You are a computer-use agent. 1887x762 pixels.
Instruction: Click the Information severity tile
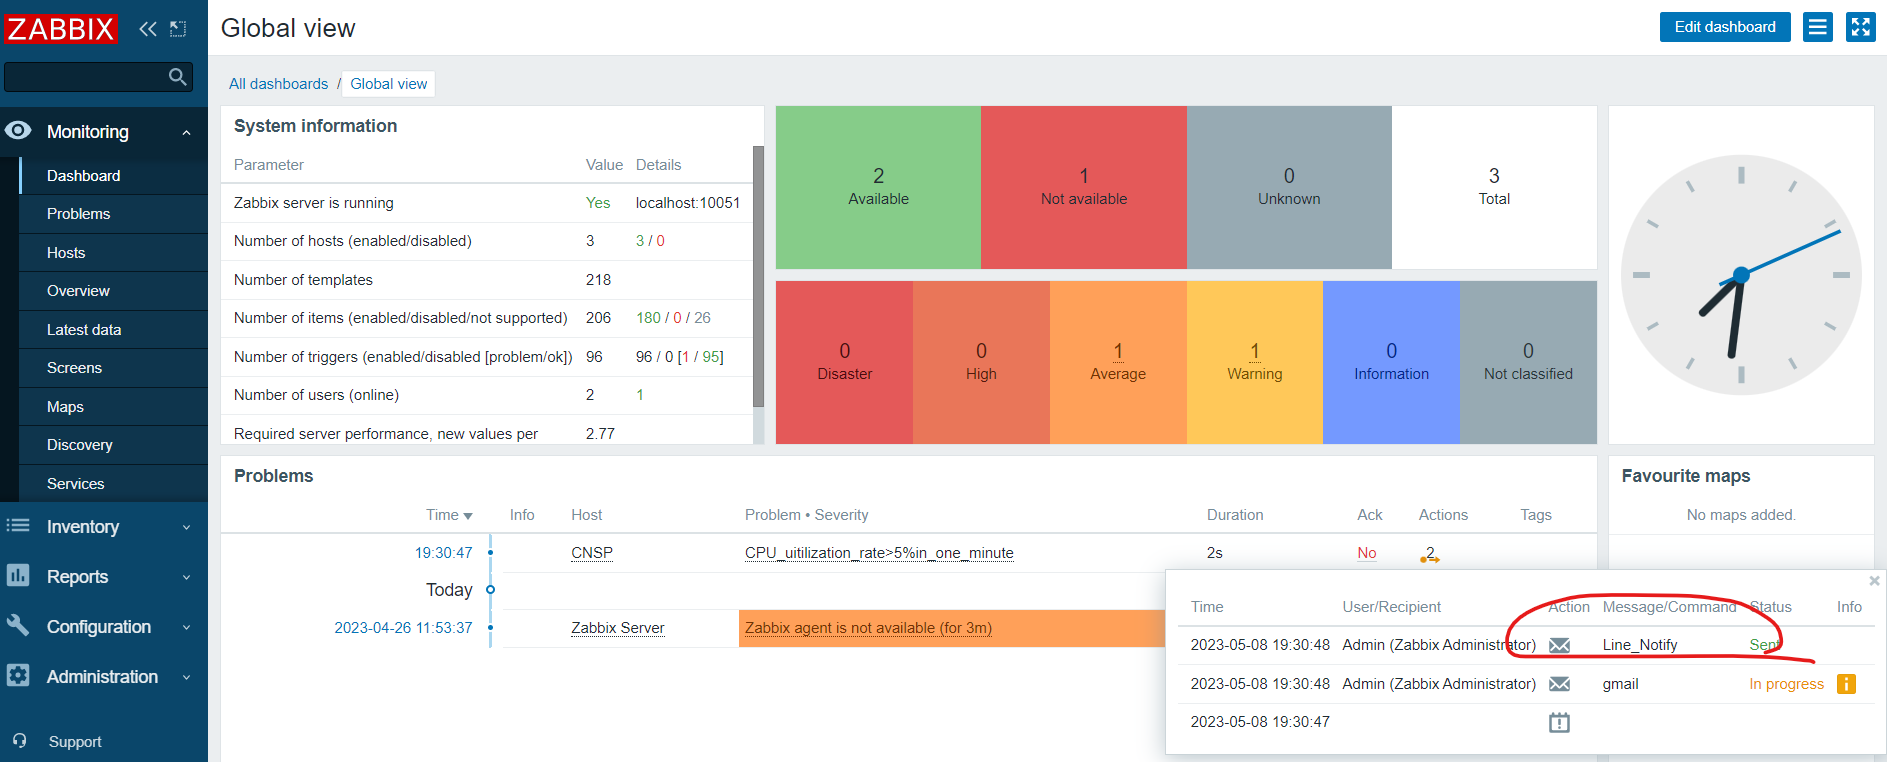1391,362
